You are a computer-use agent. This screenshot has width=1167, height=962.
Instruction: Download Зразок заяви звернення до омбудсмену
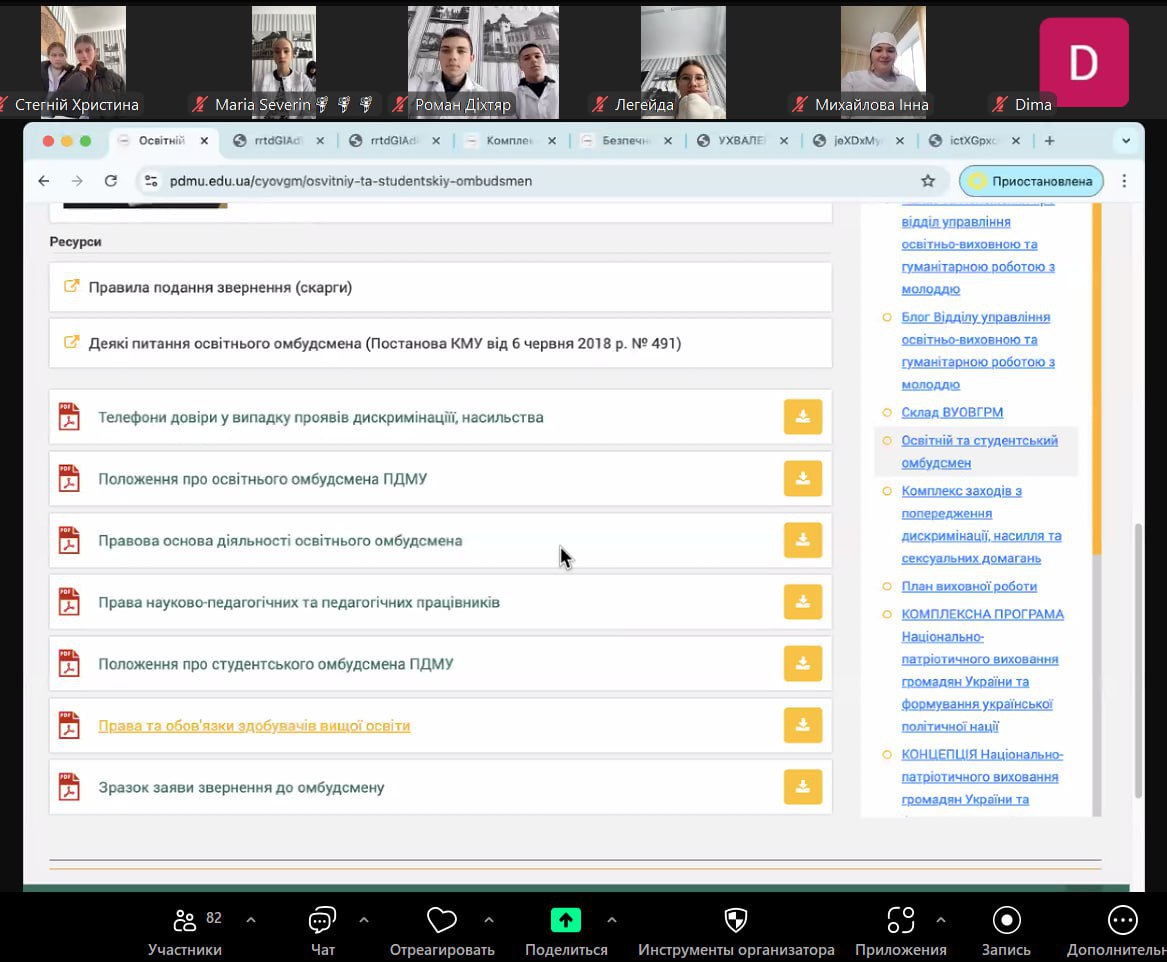coord(802,787)
